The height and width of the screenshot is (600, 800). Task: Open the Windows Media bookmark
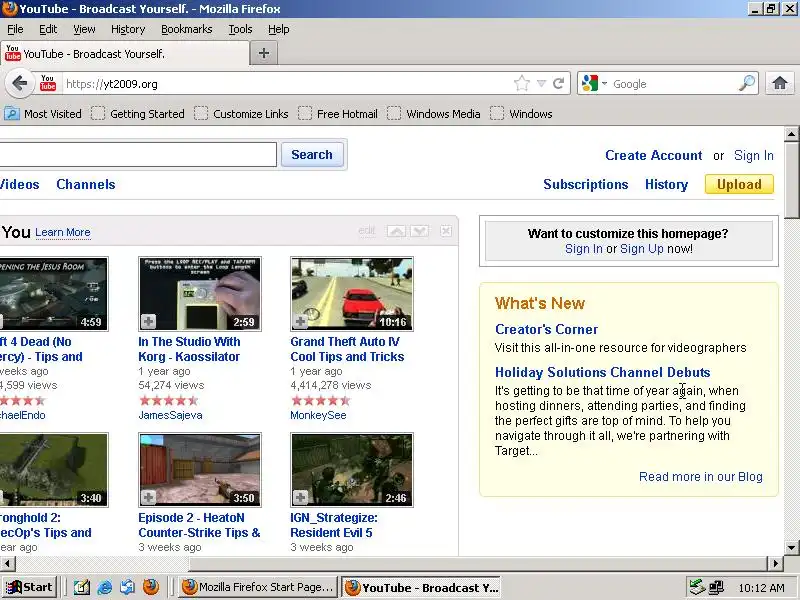click(x=434, y=114)
